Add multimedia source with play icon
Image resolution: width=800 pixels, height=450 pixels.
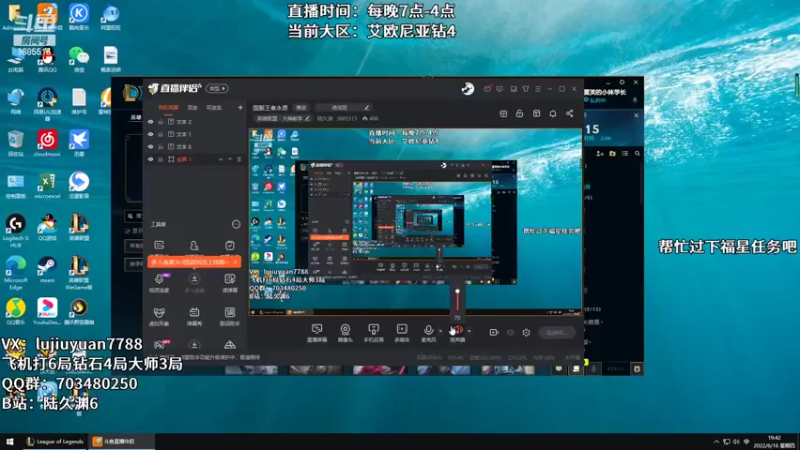click(x=402, y=333)
